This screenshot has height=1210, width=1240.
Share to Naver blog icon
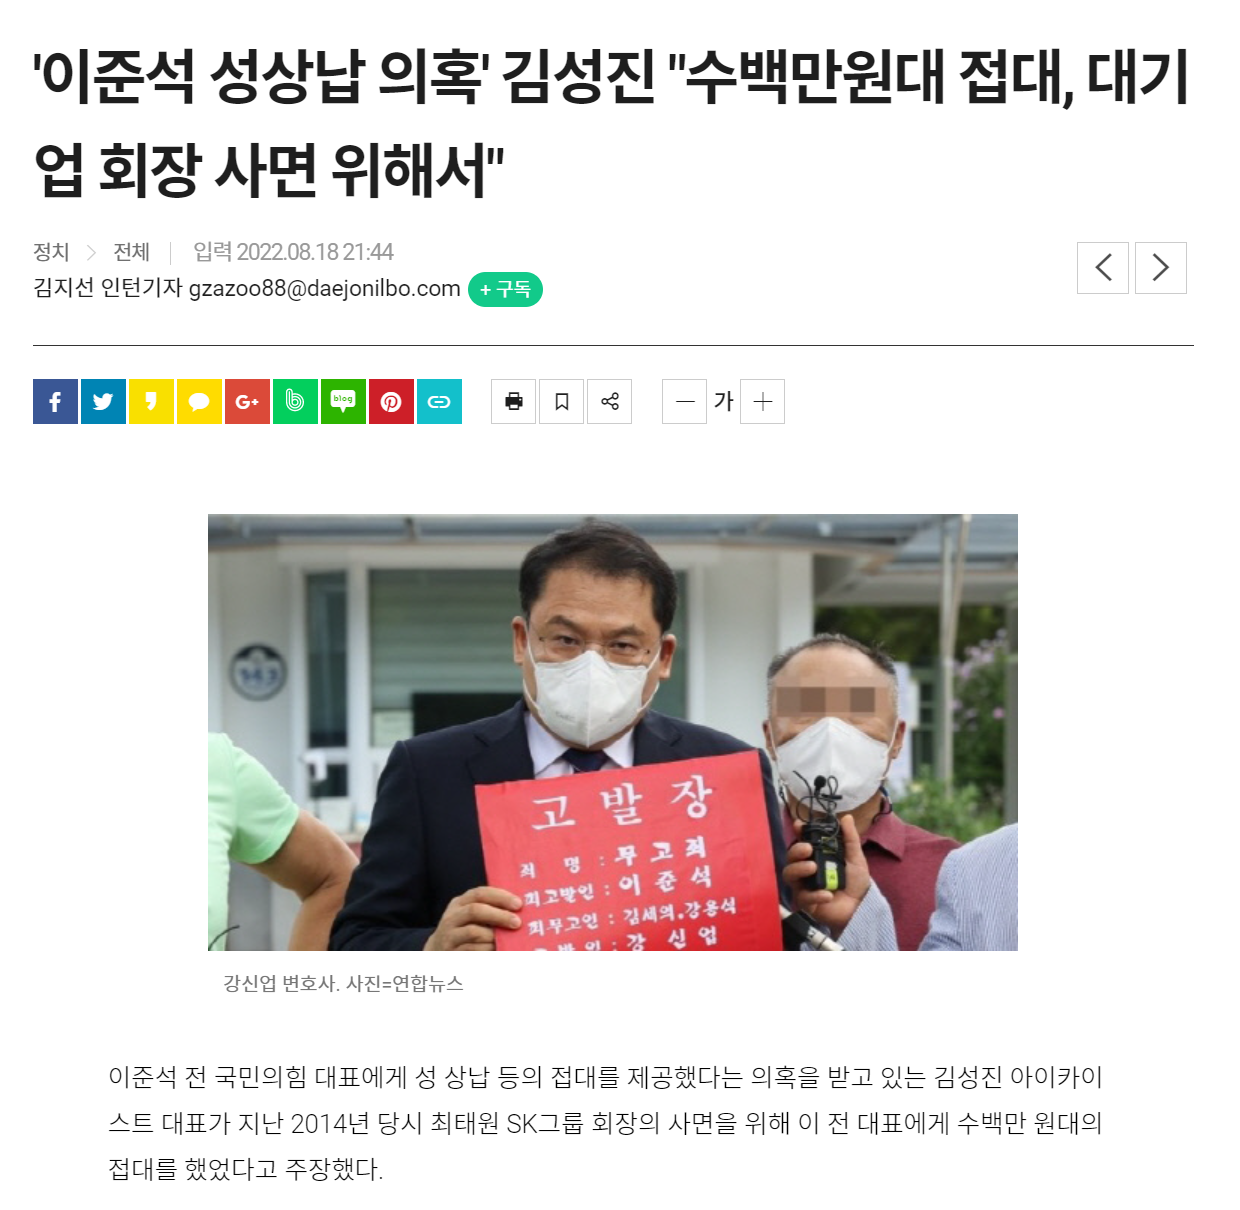click(x=343, y=402)
